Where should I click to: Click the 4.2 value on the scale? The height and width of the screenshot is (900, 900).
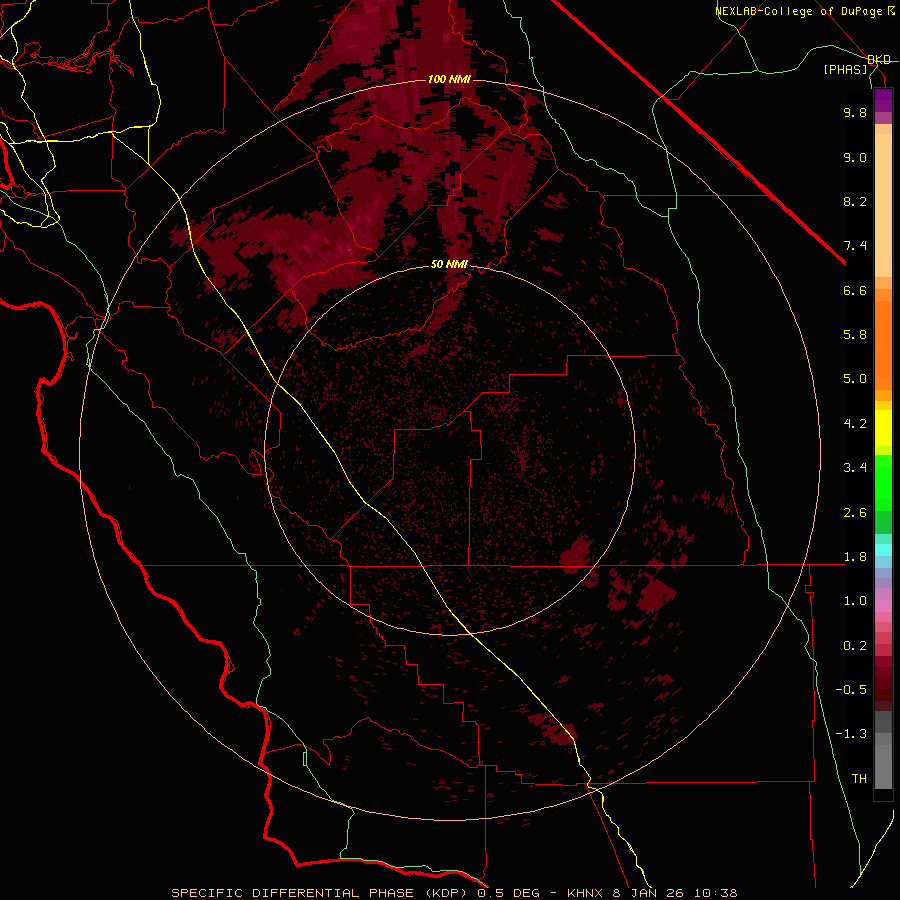[855, 424]
